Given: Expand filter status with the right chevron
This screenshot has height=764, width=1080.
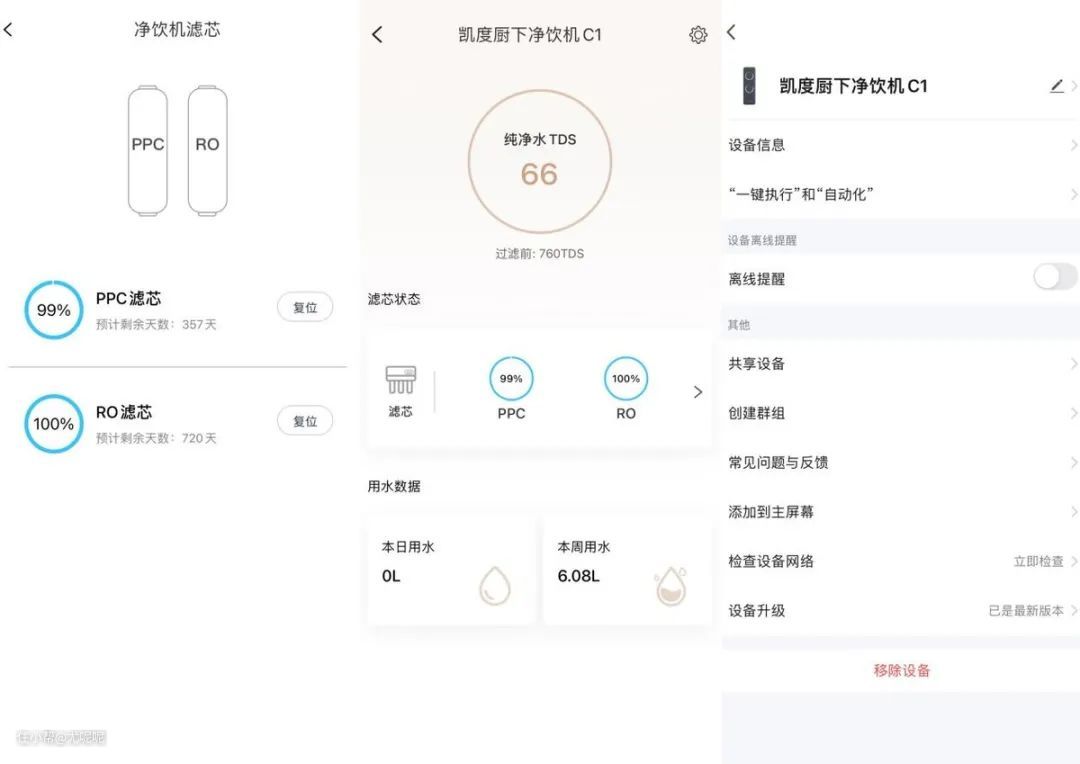Looking at the screenshot, I should (698, 392).
